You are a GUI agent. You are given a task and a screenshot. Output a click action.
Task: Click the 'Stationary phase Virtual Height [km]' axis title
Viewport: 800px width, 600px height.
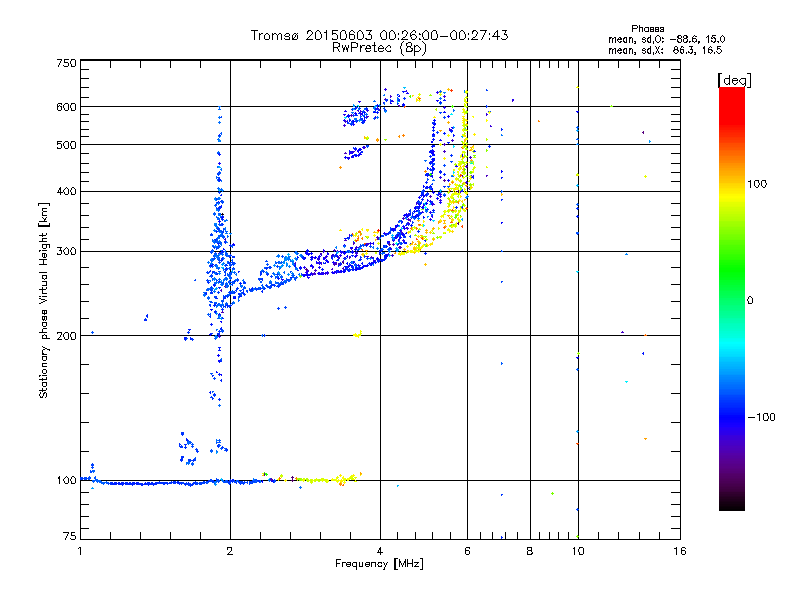(44, 300)
